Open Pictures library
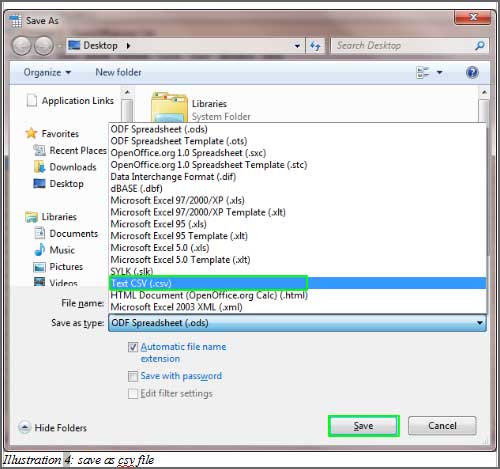500x469 pixels. click(x=66, y=267)
